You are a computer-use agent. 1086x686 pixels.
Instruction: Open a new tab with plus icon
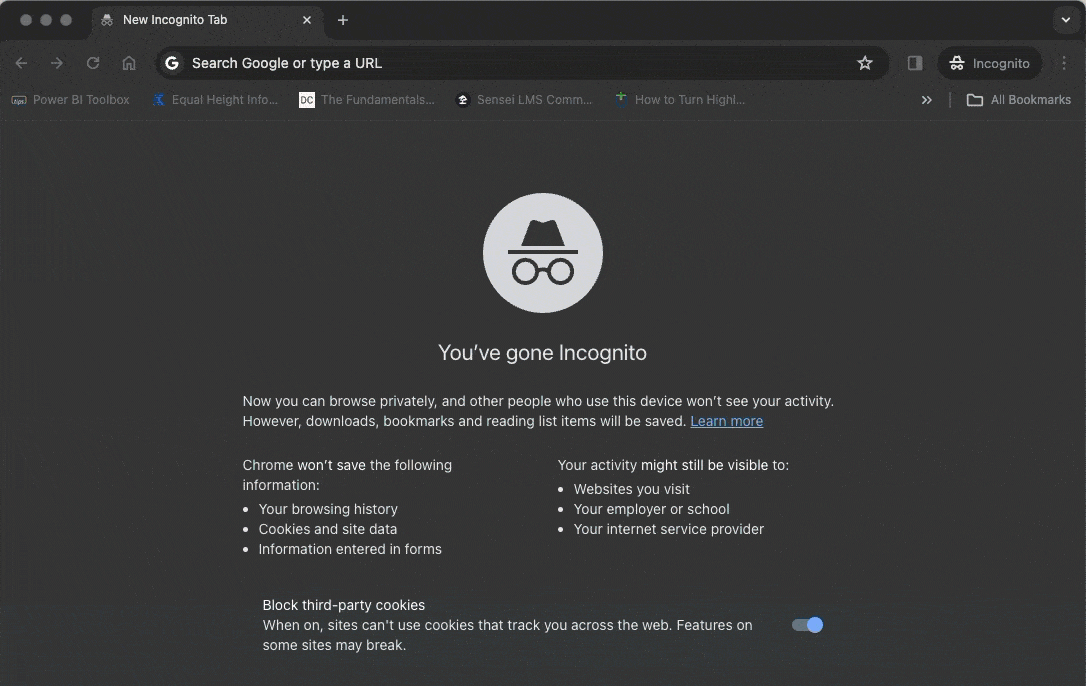pyautogui.click(x=343, y=20)
